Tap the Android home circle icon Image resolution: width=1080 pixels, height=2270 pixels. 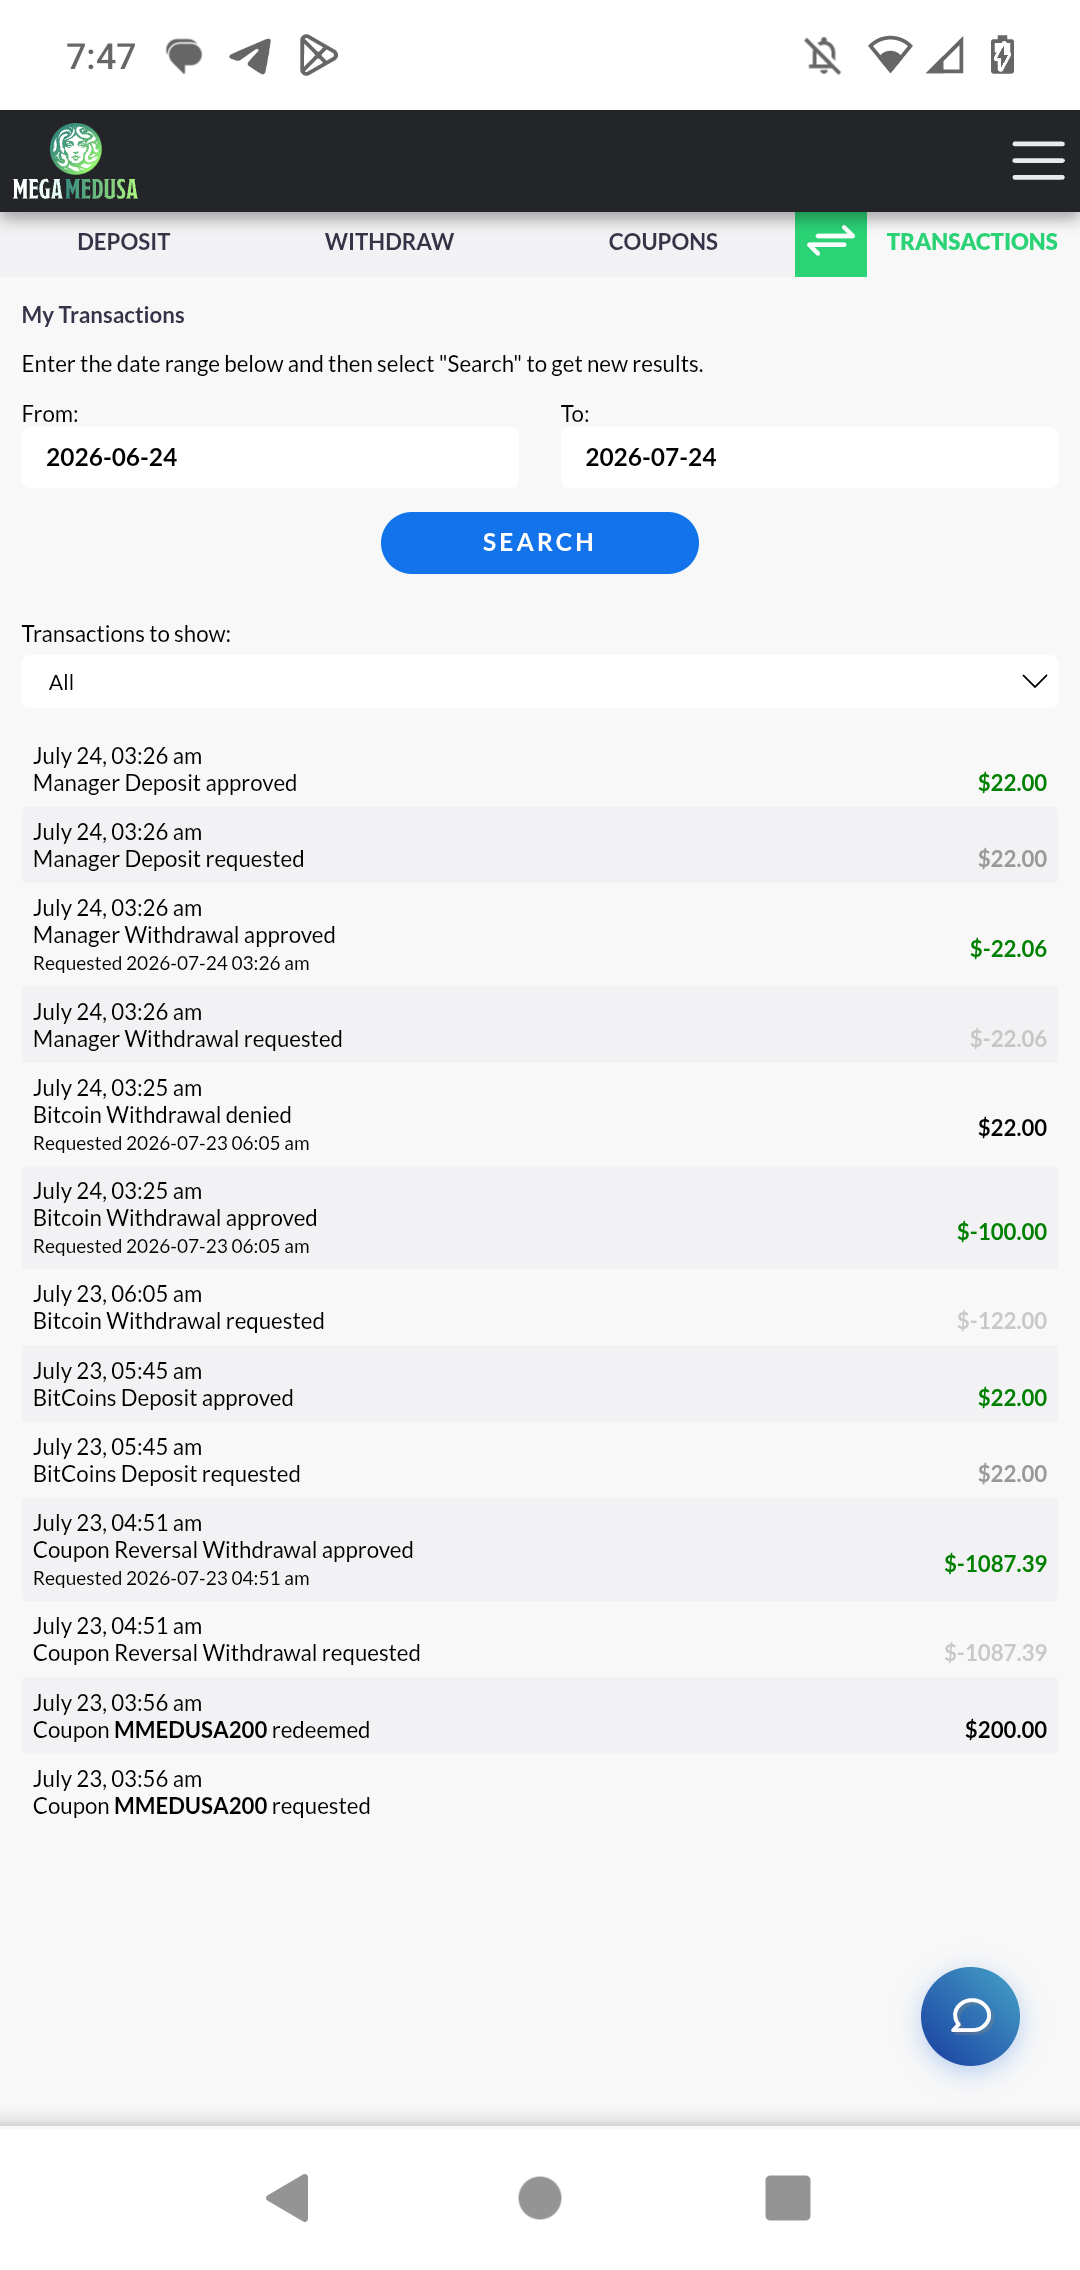point(540,2197)
